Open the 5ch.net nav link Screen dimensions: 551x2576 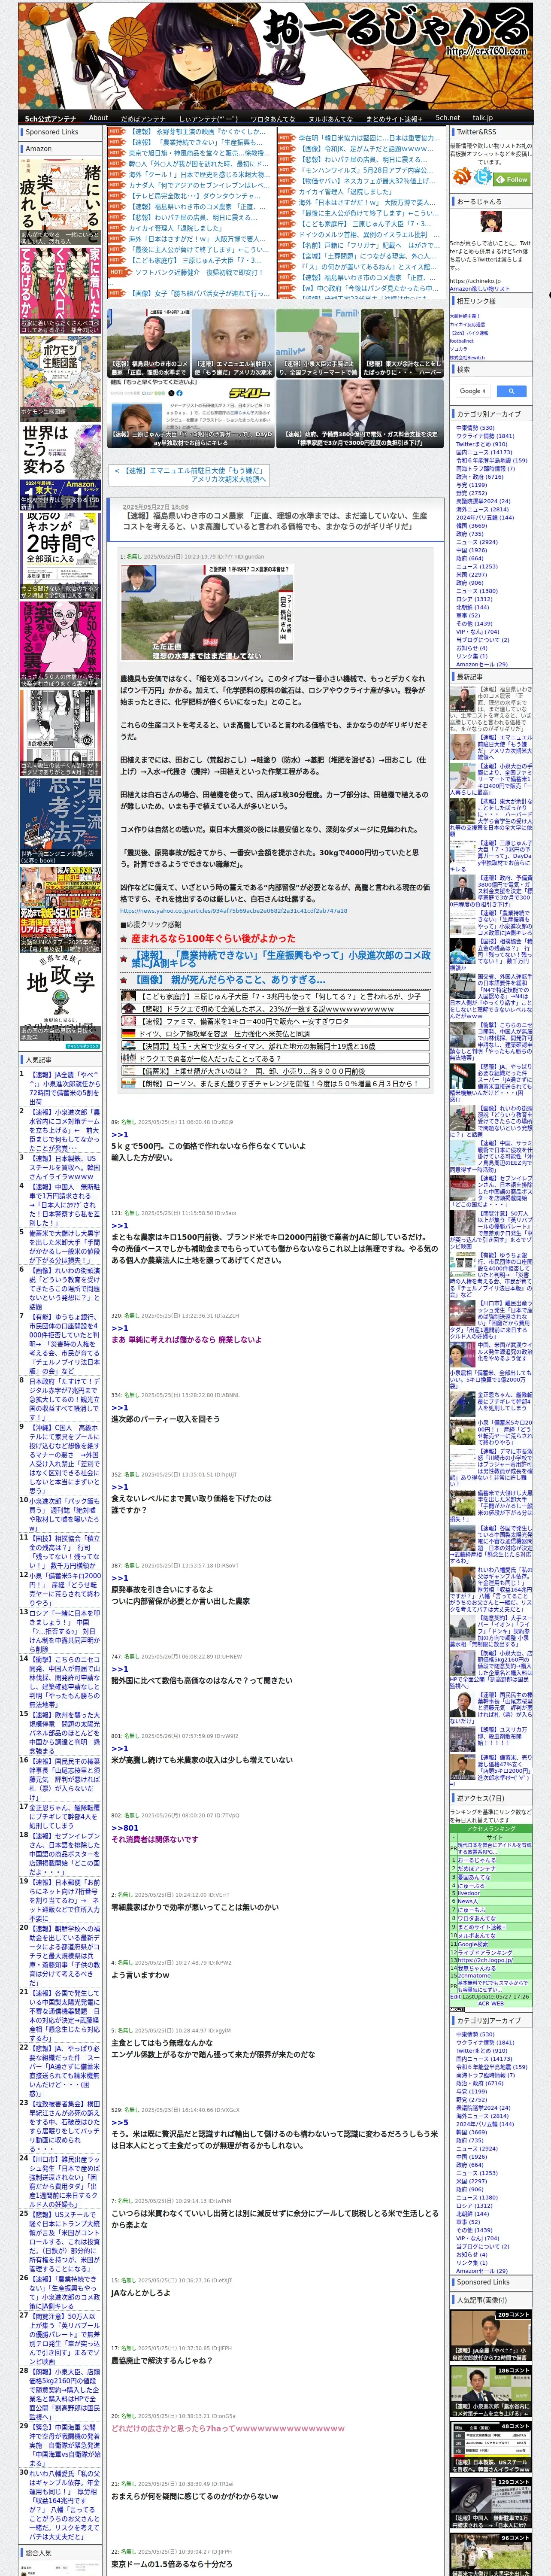click(447, 118)
